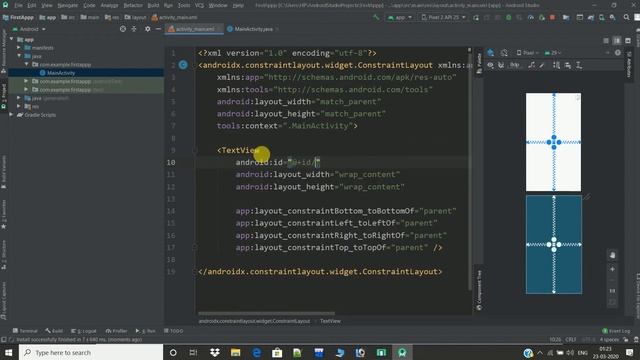Click the Apply Changes toolbar icon
The width and height of the screenshot is (640, 360).
coord(487,18)
